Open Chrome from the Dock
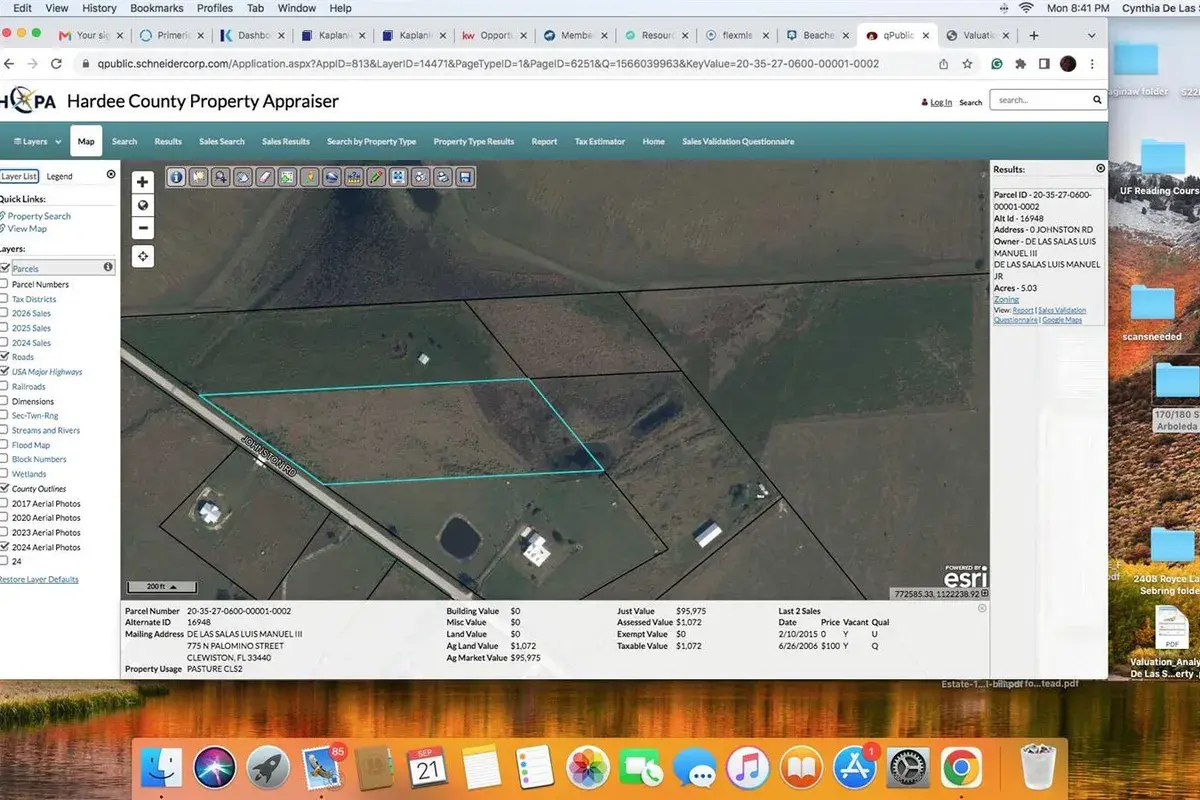 pyautogui.click(x=962, y=768)
